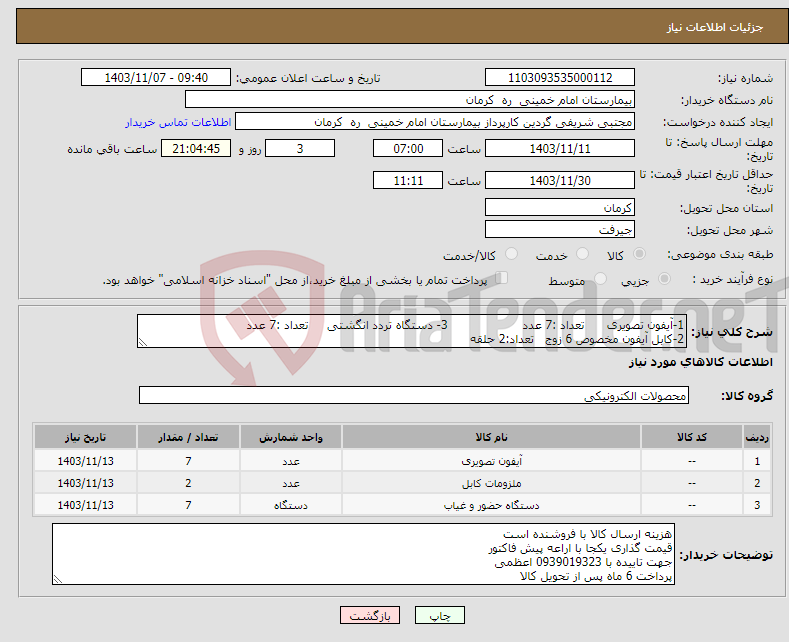Click the چاپ (print) button
Viewport: 789px width, 642px height.
coord(439,615)
